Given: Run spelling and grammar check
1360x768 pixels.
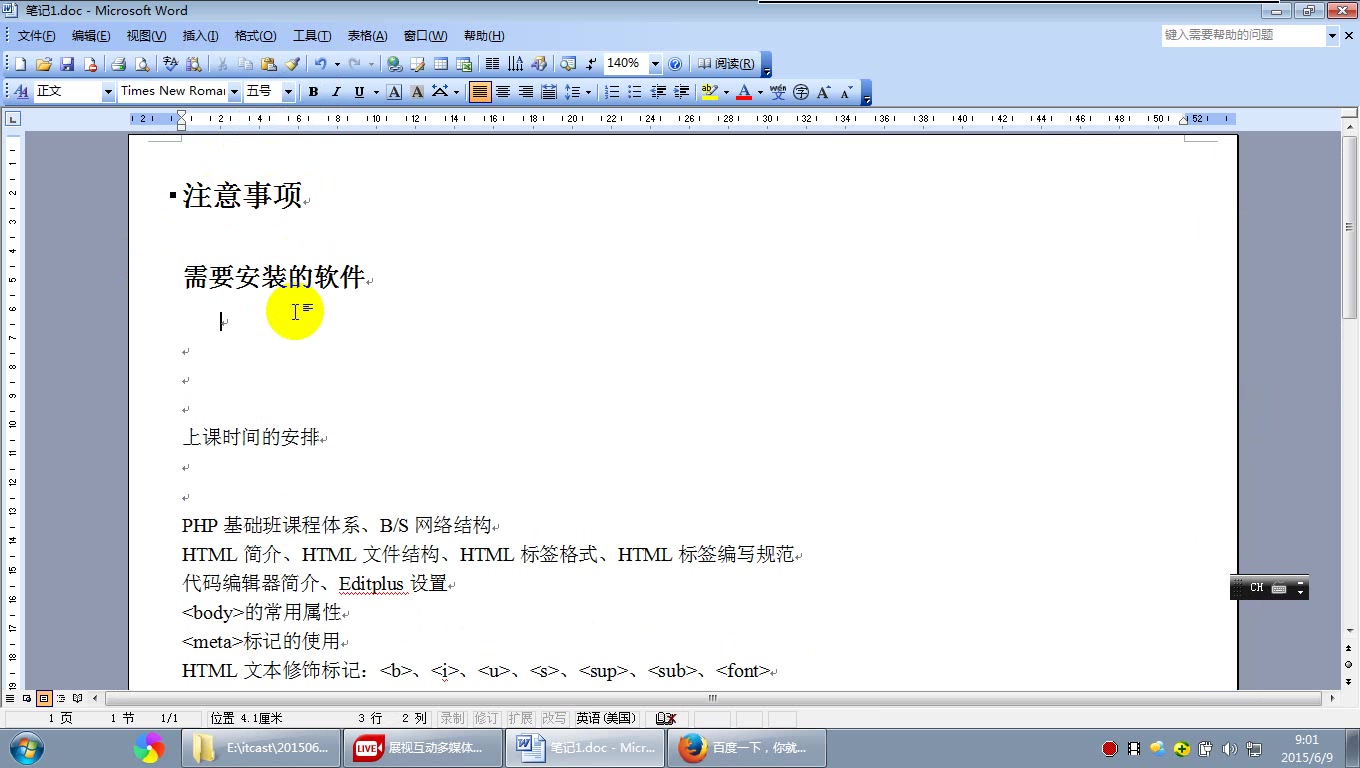Looking at the screenshot, I should (170, 64).
